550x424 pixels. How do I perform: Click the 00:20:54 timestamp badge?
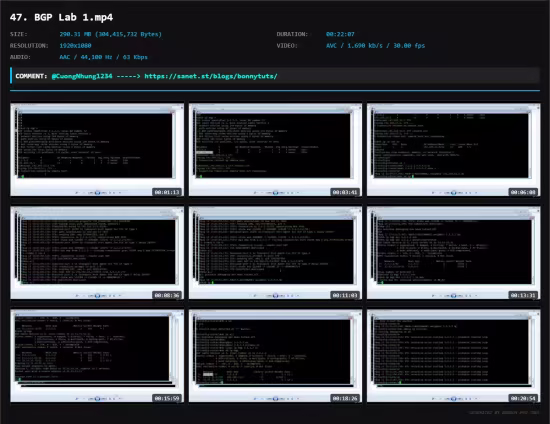[523, 398]
